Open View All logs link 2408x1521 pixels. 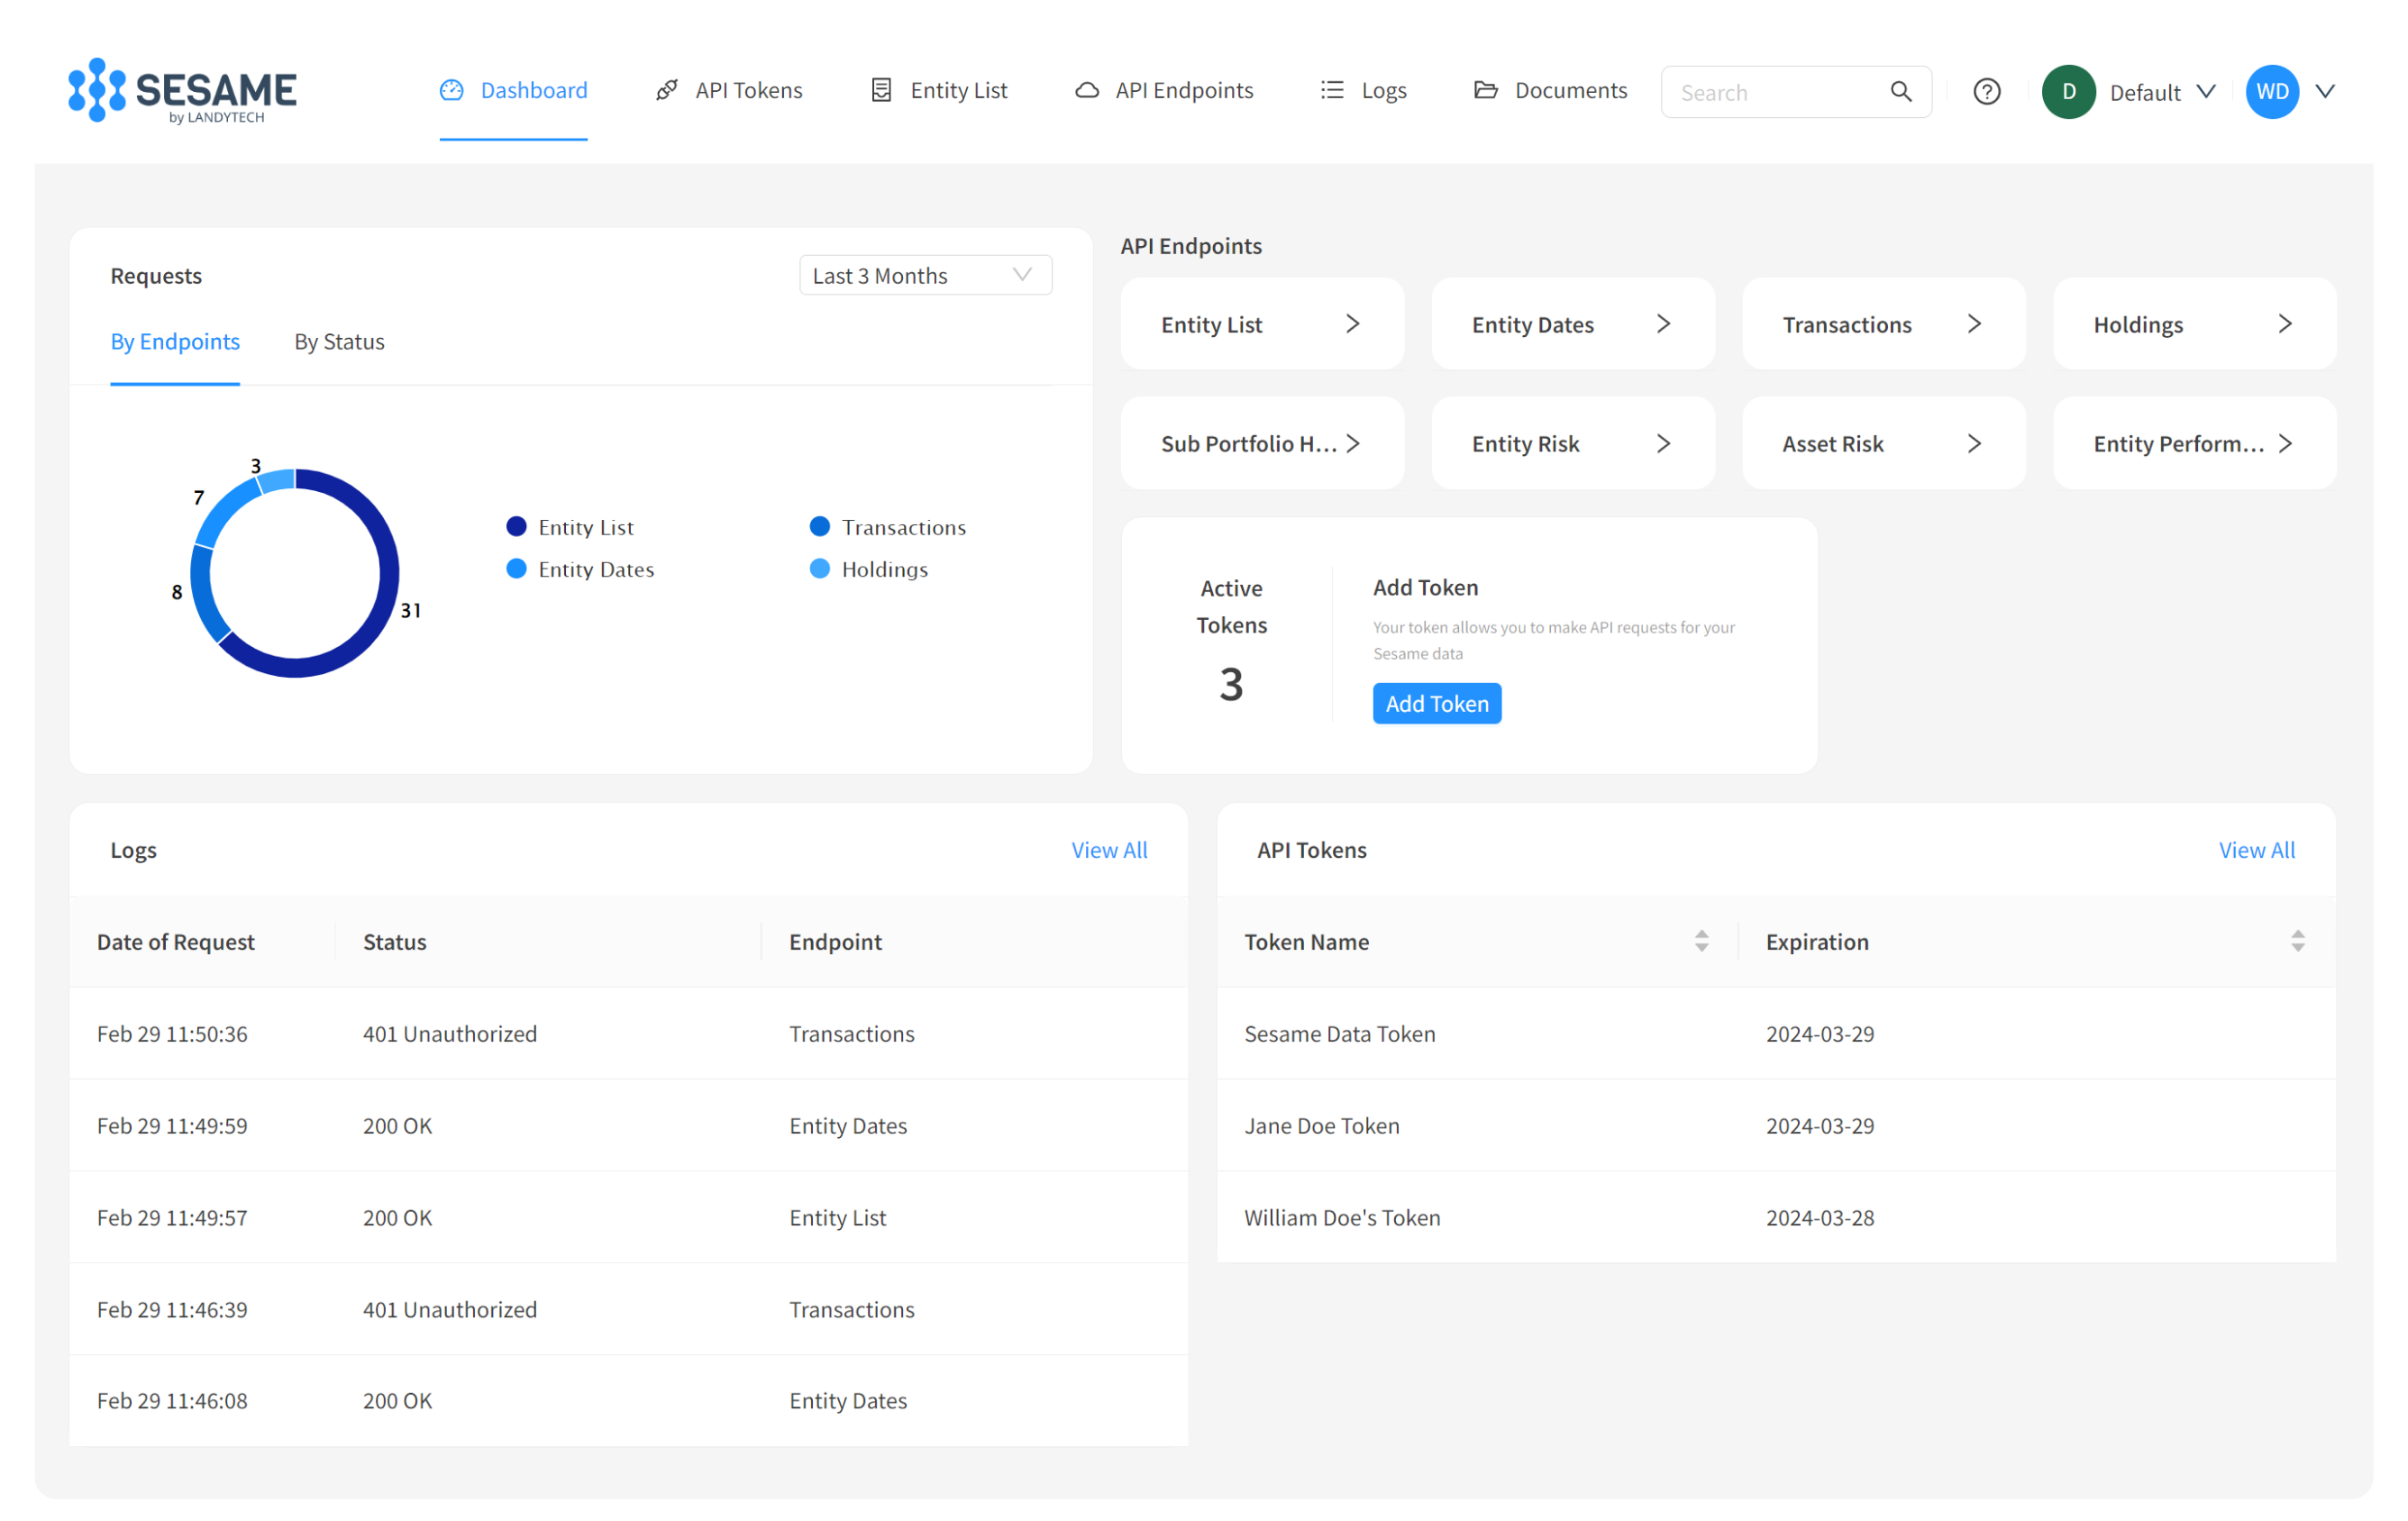click(x=1109, y=849)
